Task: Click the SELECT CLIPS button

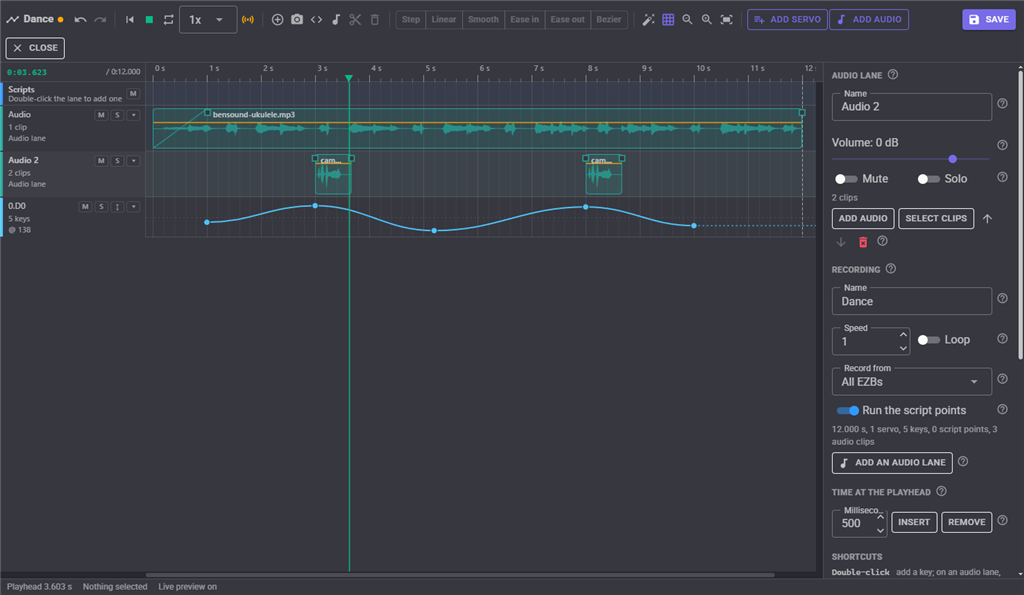Action: (x=936, y=219)
